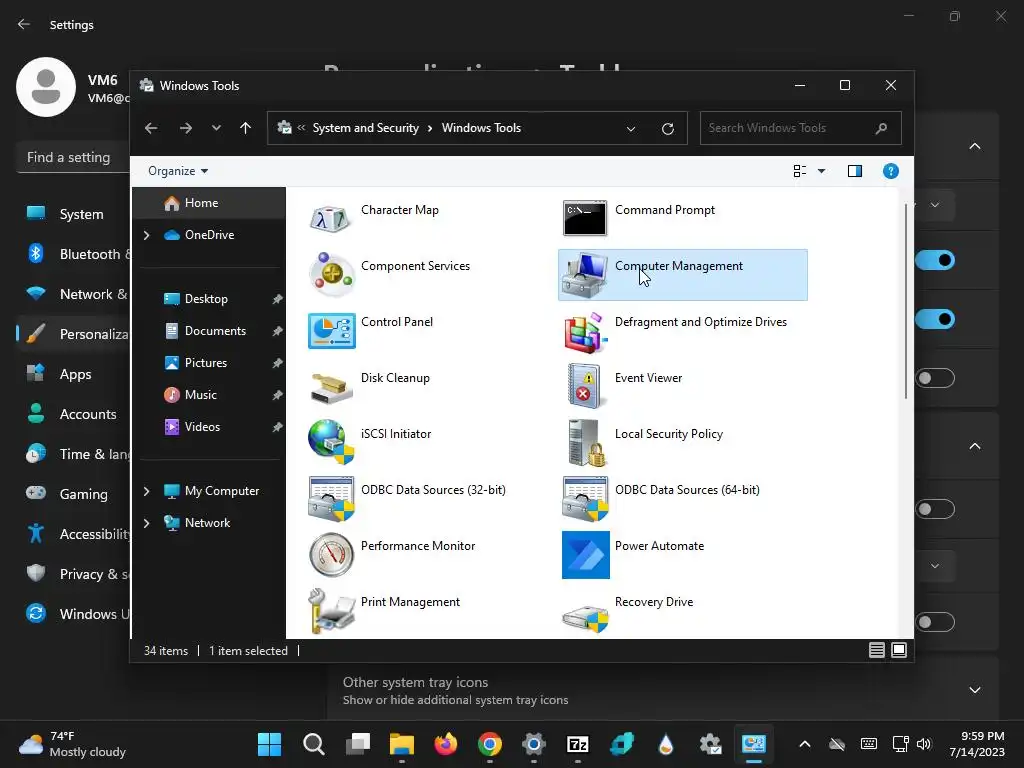Show hidden tray icons chevron
Screen dimensions: 1024x768
[x=805, y=744]
